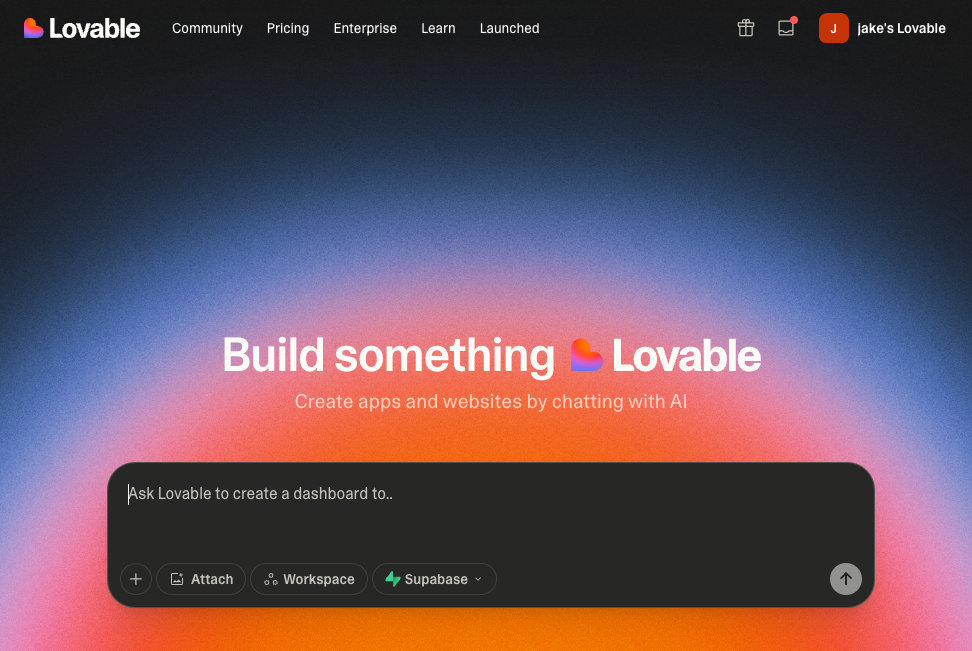Open the Learn navigation link

(x=438, y=28)
